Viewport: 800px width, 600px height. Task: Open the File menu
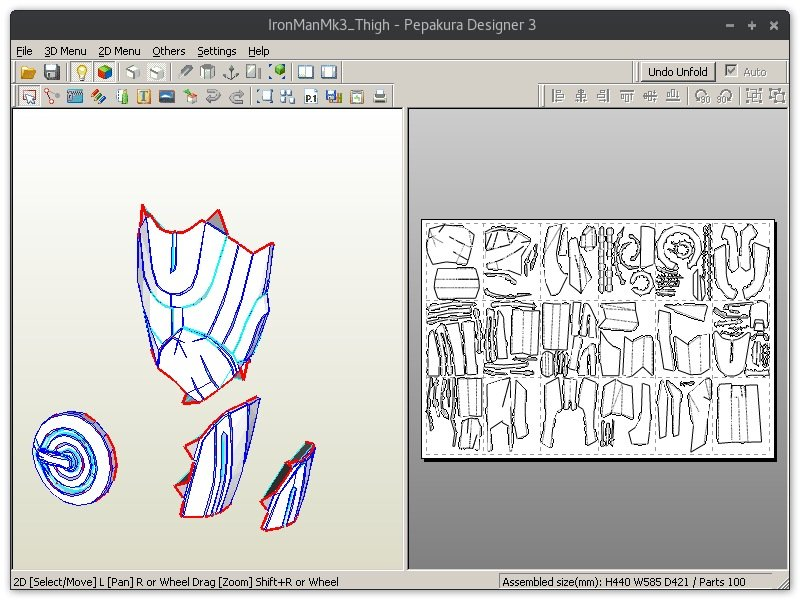point(24,51)
